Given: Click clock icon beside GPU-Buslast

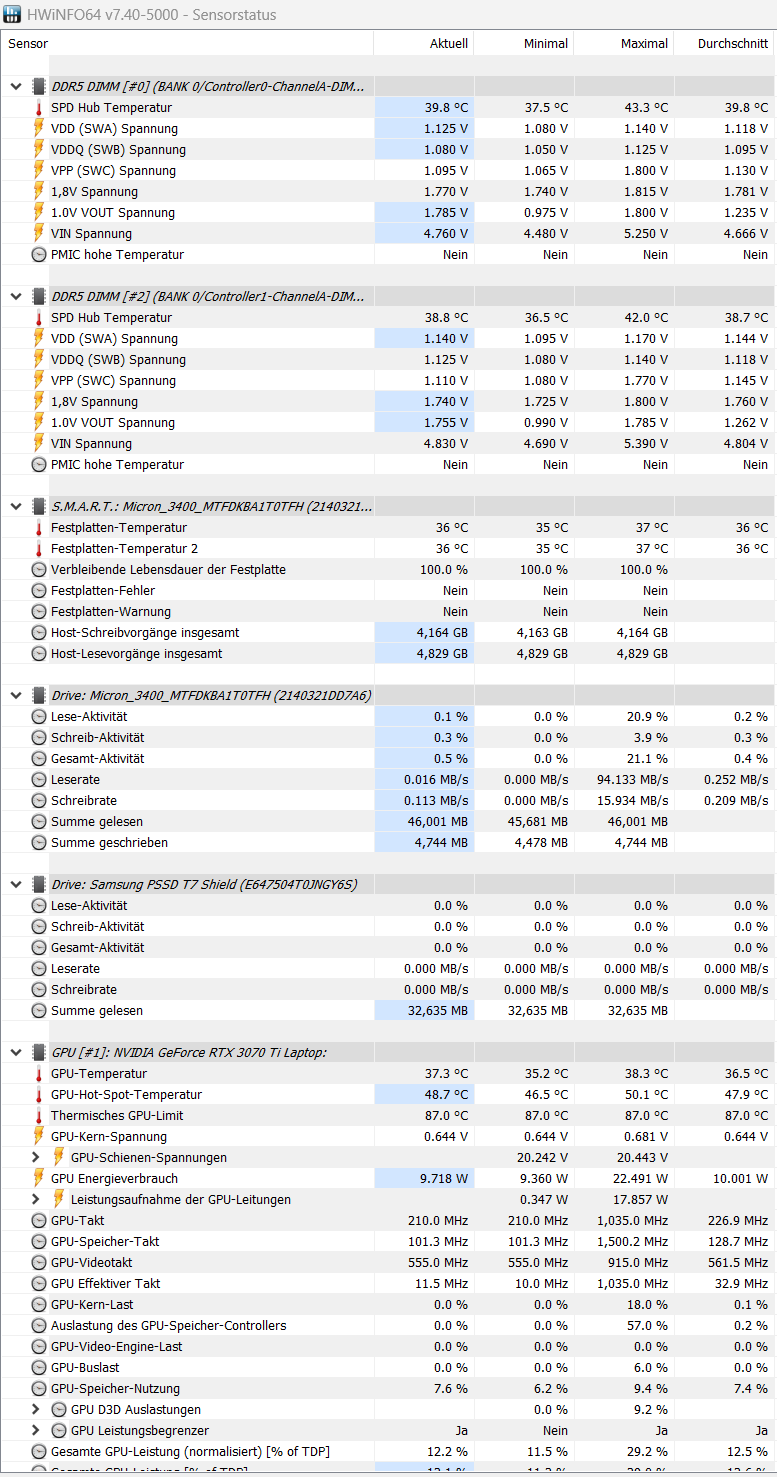Looking at the screenshot, I should point(39,1368).
